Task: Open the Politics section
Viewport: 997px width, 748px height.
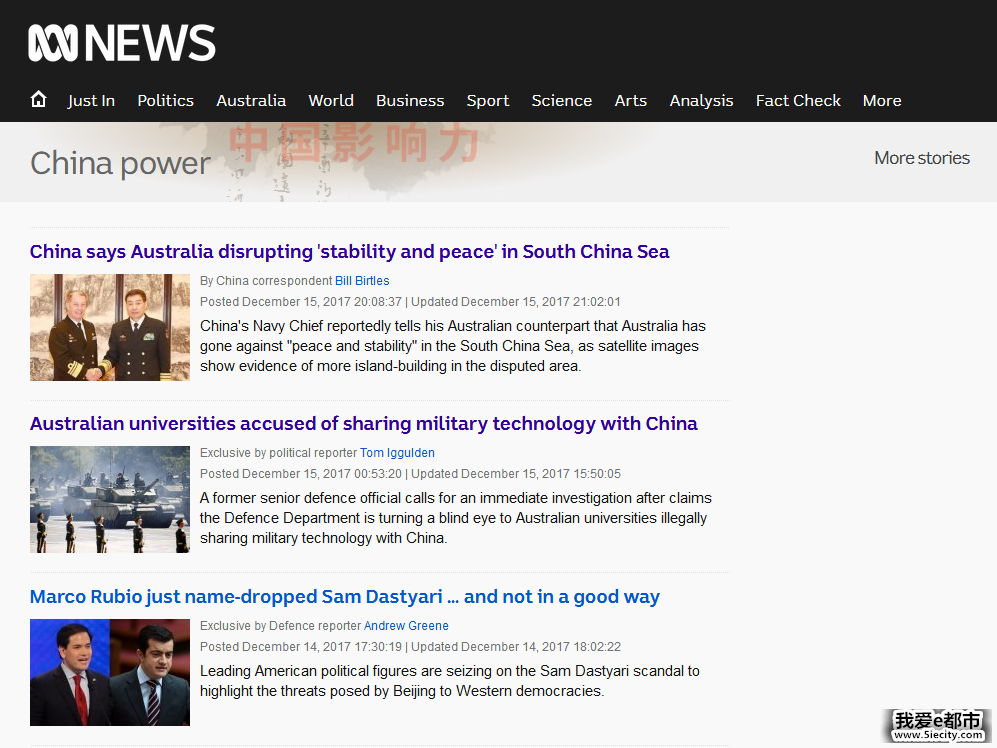Action: coord(165,100)
